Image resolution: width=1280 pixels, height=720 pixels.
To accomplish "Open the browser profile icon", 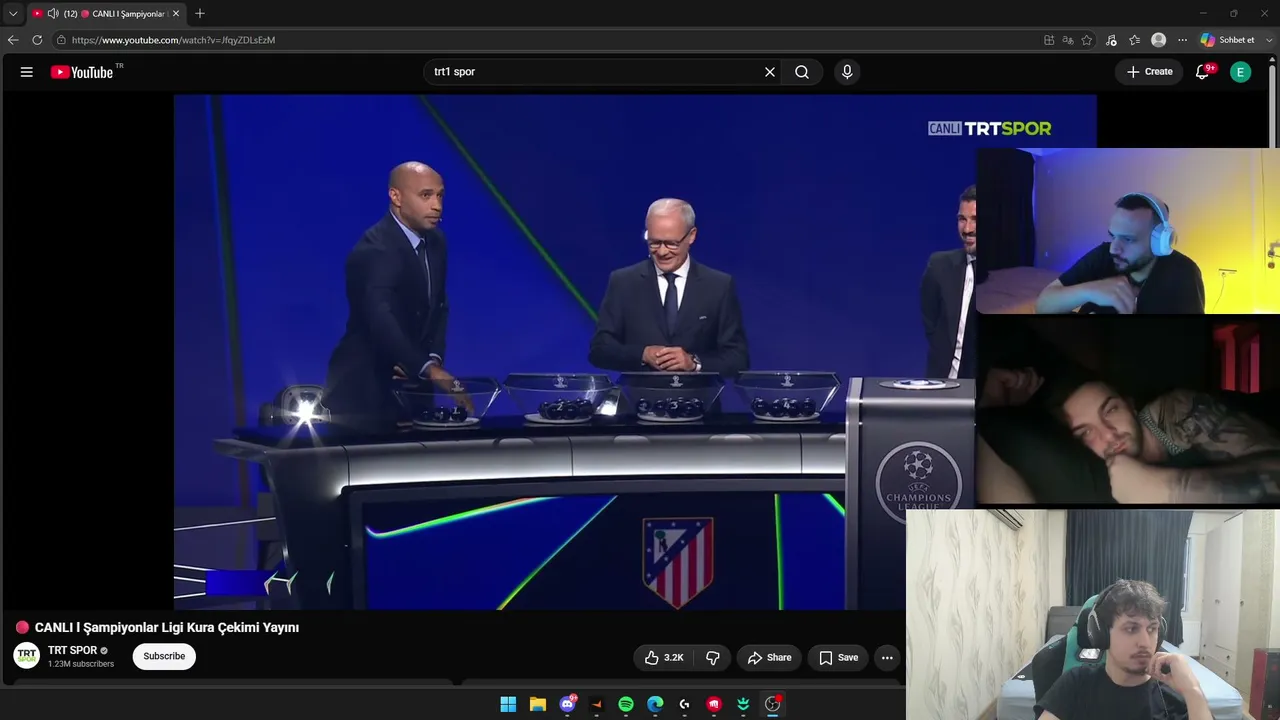I will [1158, 40].
